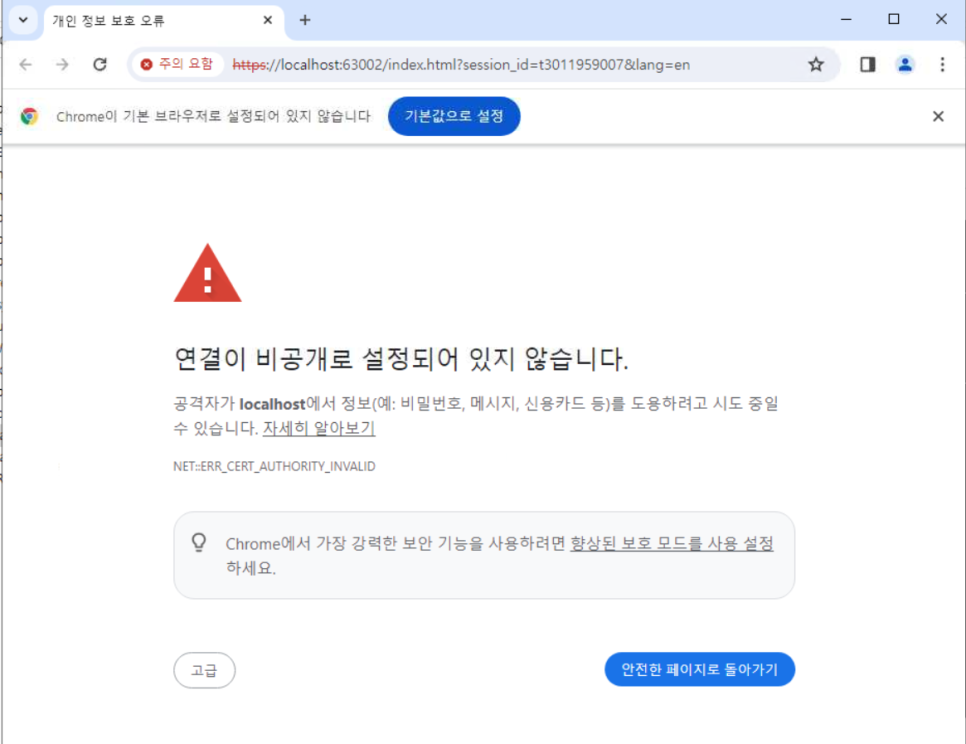966x744 pixels.
Task: Click '안전한 페이지로 돌아가기' button
Action: [x=699, y=669]
